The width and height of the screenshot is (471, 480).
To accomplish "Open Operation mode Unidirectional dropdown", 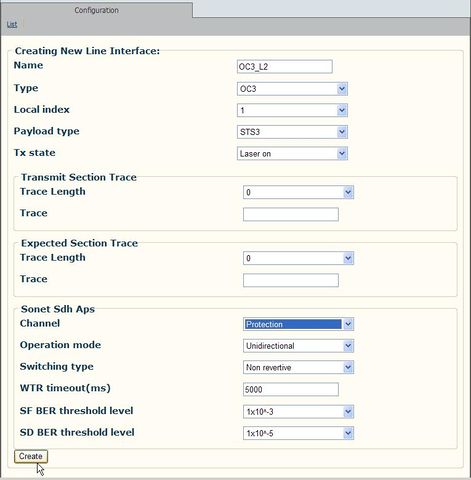I will [x=298, y=346].
